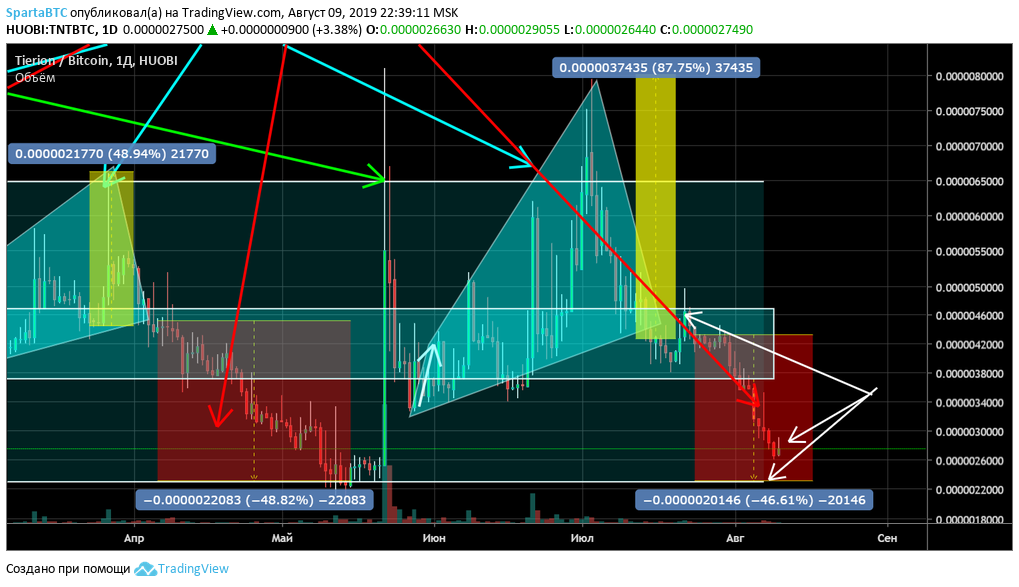This screenshot has height=587, width=1019.
Task: Select the 1D interval label in the header
Action: pyautogui.click(x=110, y=30)
